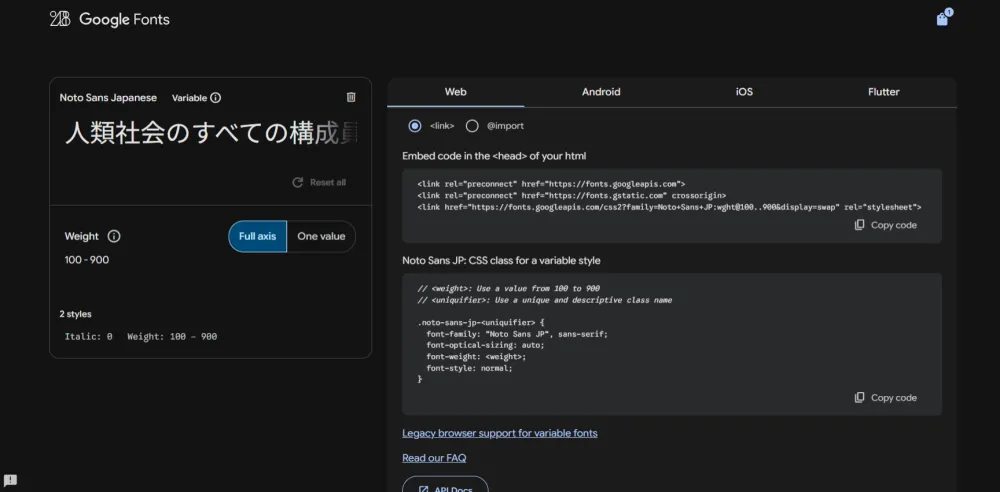
Task: Copy code for the embed link snippet
Action: [885, 225]
